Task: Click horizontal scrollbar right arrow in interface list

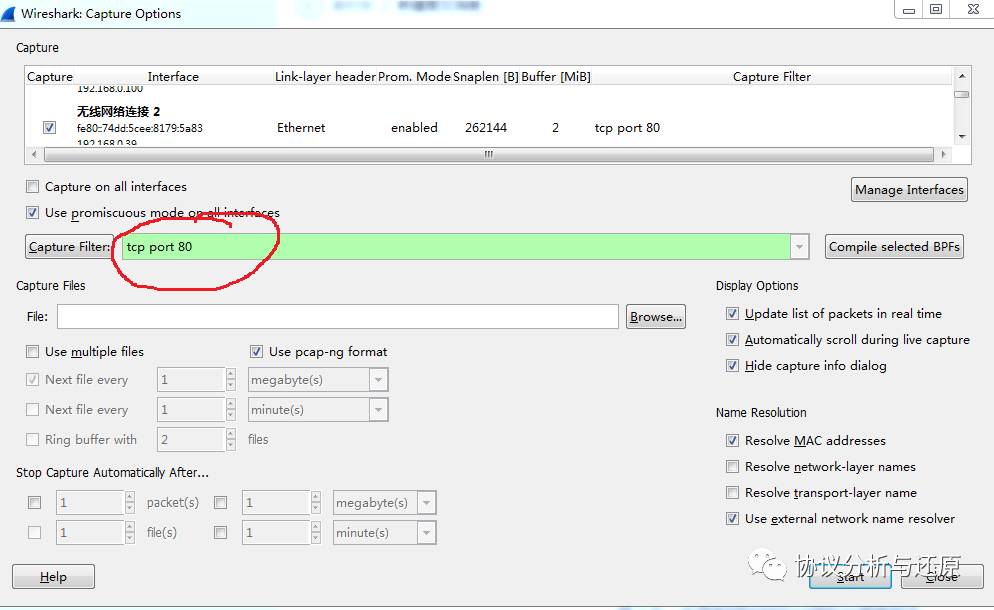Action: pyautogui.click(x=943, y=154)
